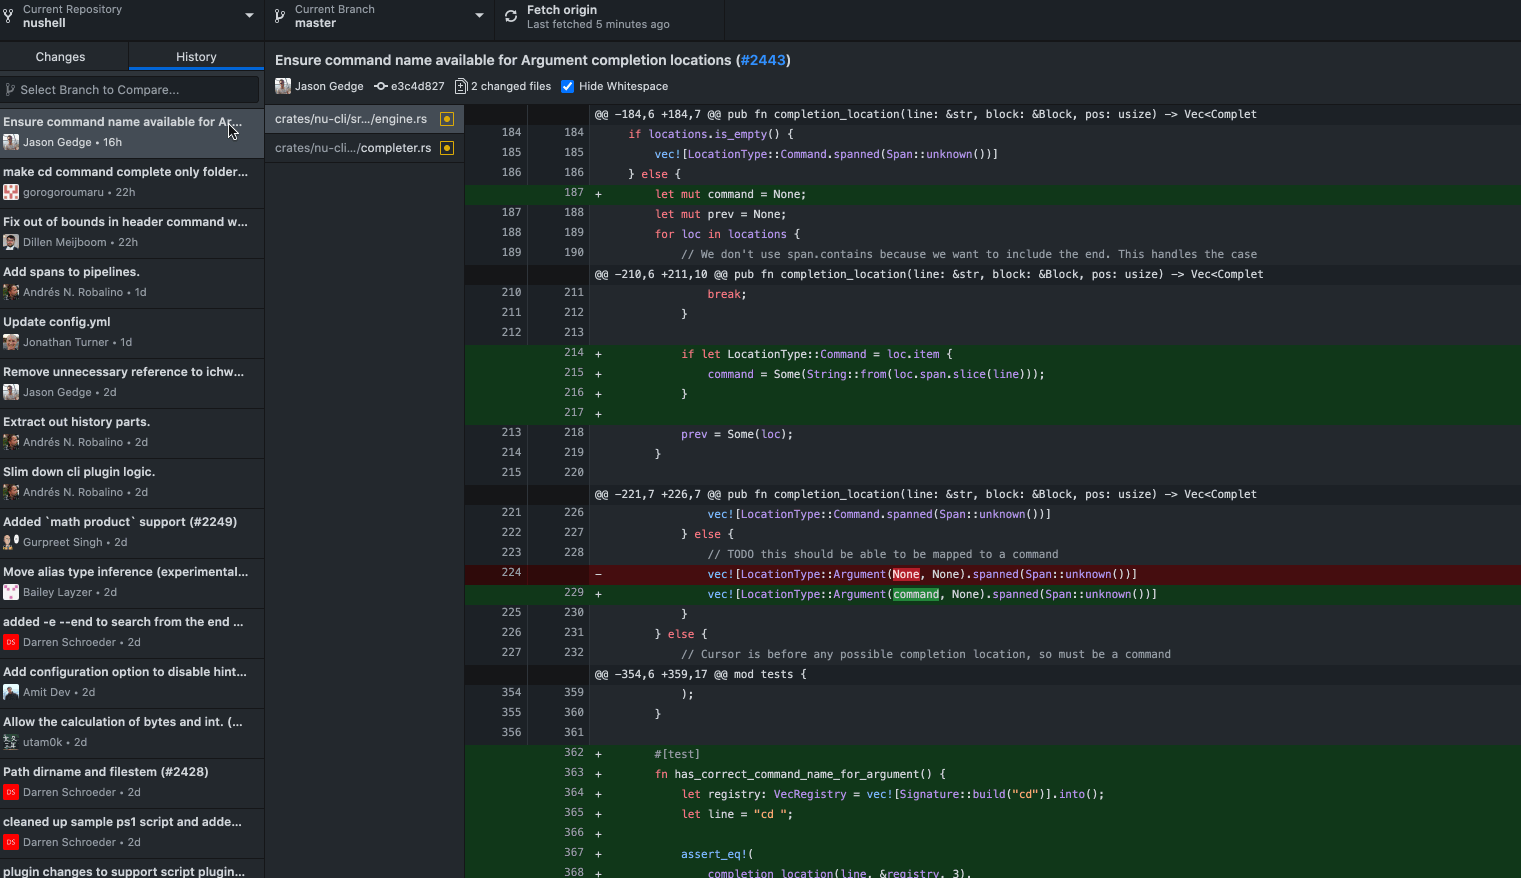Select the 'Slim down cli plugin logic.' commit
The image size is (1521, 878).
(132, 482)
